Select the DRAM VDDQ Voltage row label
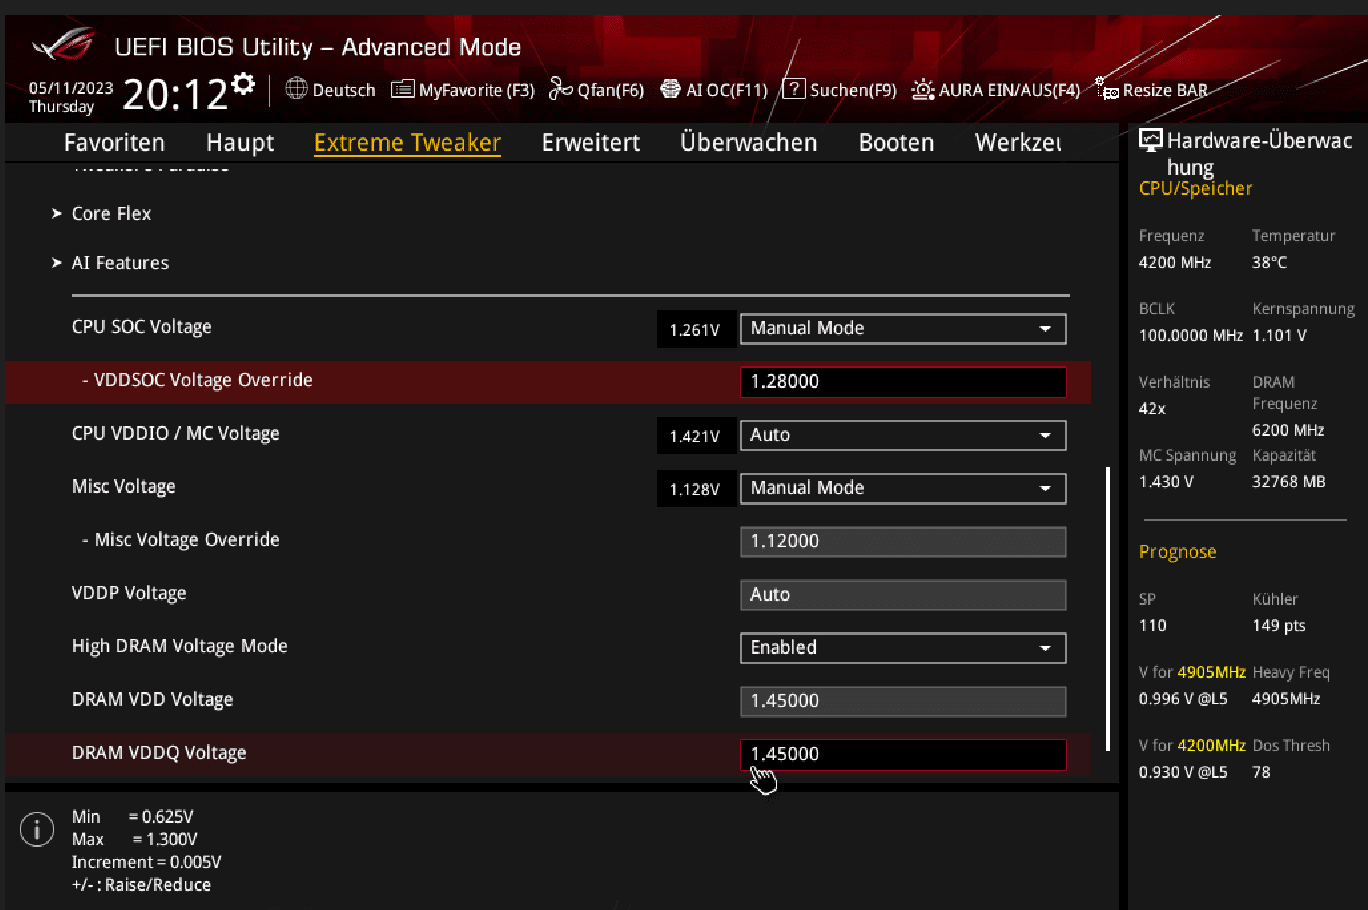The width and height of the screenshot is (1368, 910). click(159, 753)
